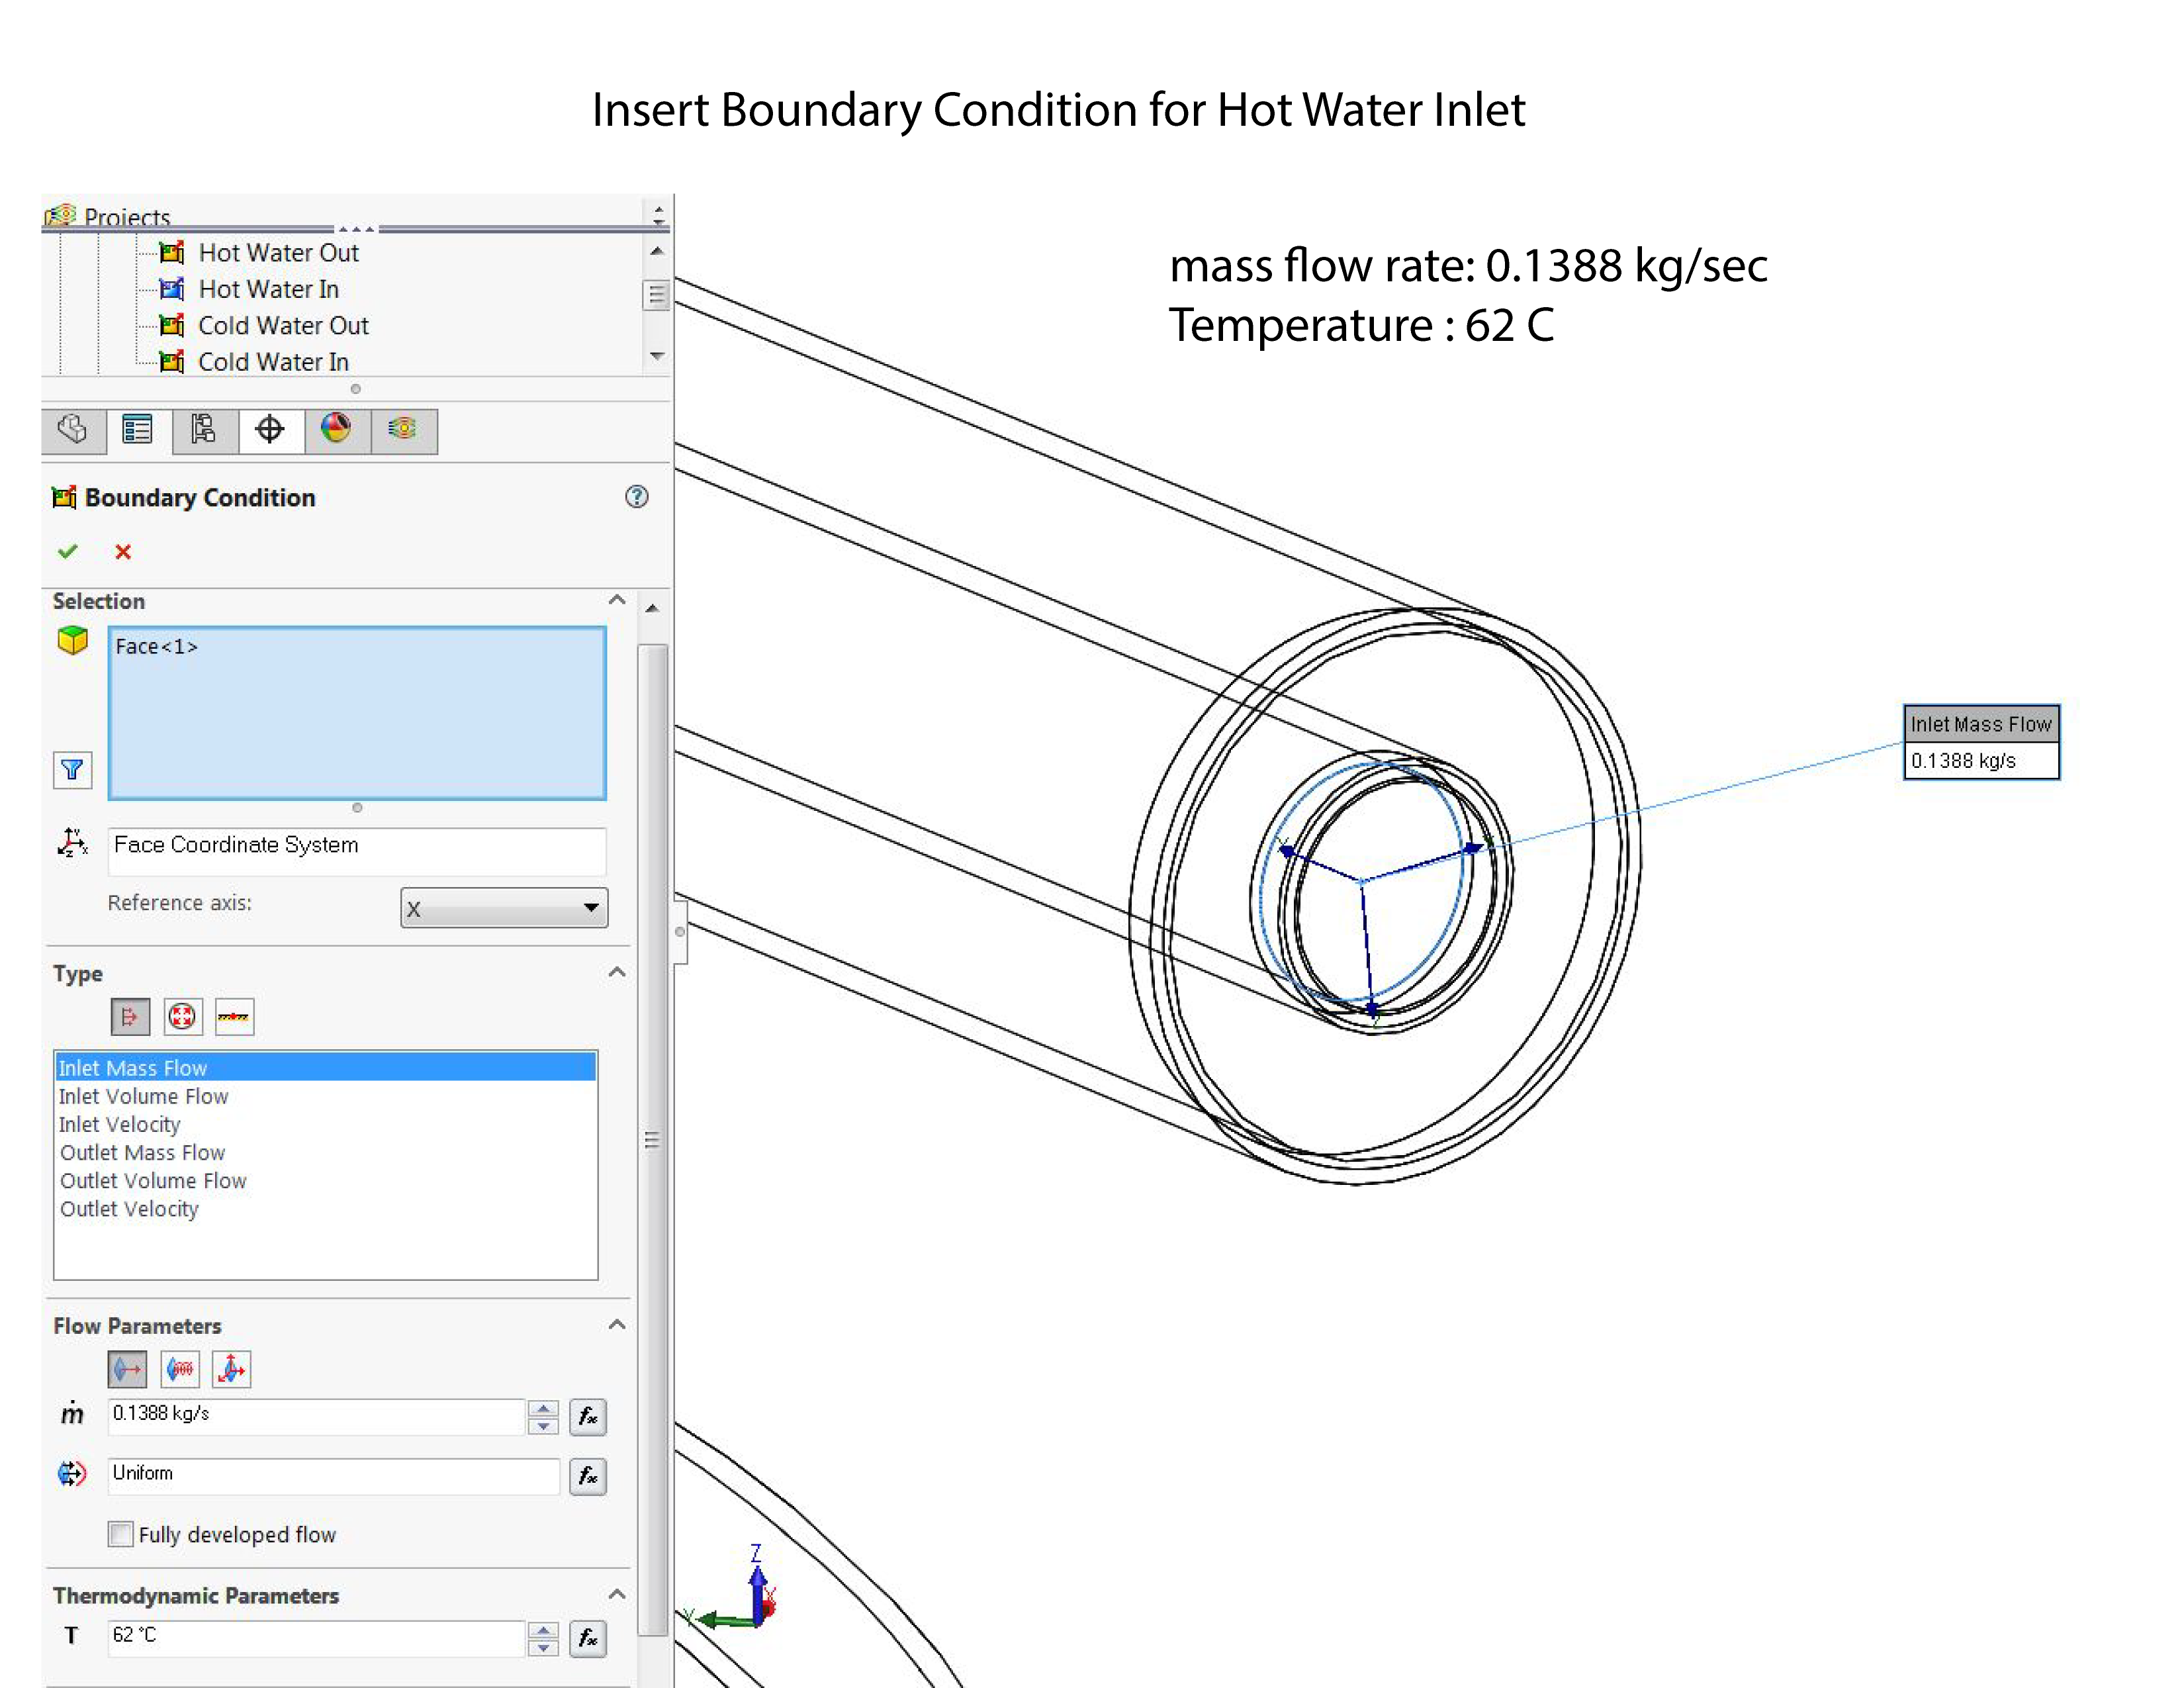Click the red X cancel icon
Image resolution: width=2184 pixels, height=1688 pixels.
click(123, 552)
